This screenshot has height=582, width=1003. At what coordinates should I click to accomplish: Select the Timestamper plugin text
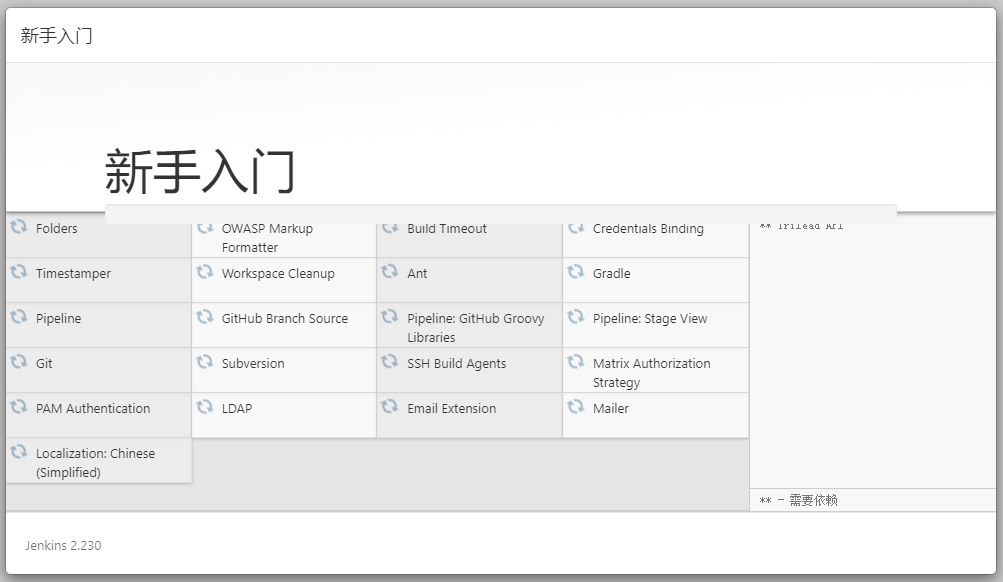[x=73, y=274]
